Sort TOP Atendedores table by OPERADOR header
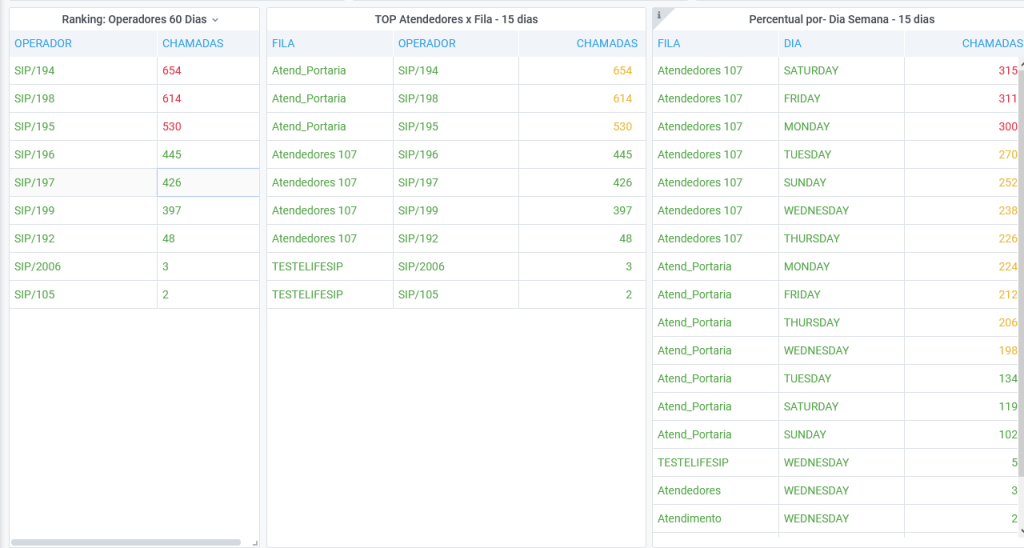1024x548 pixels. (427, 44)
